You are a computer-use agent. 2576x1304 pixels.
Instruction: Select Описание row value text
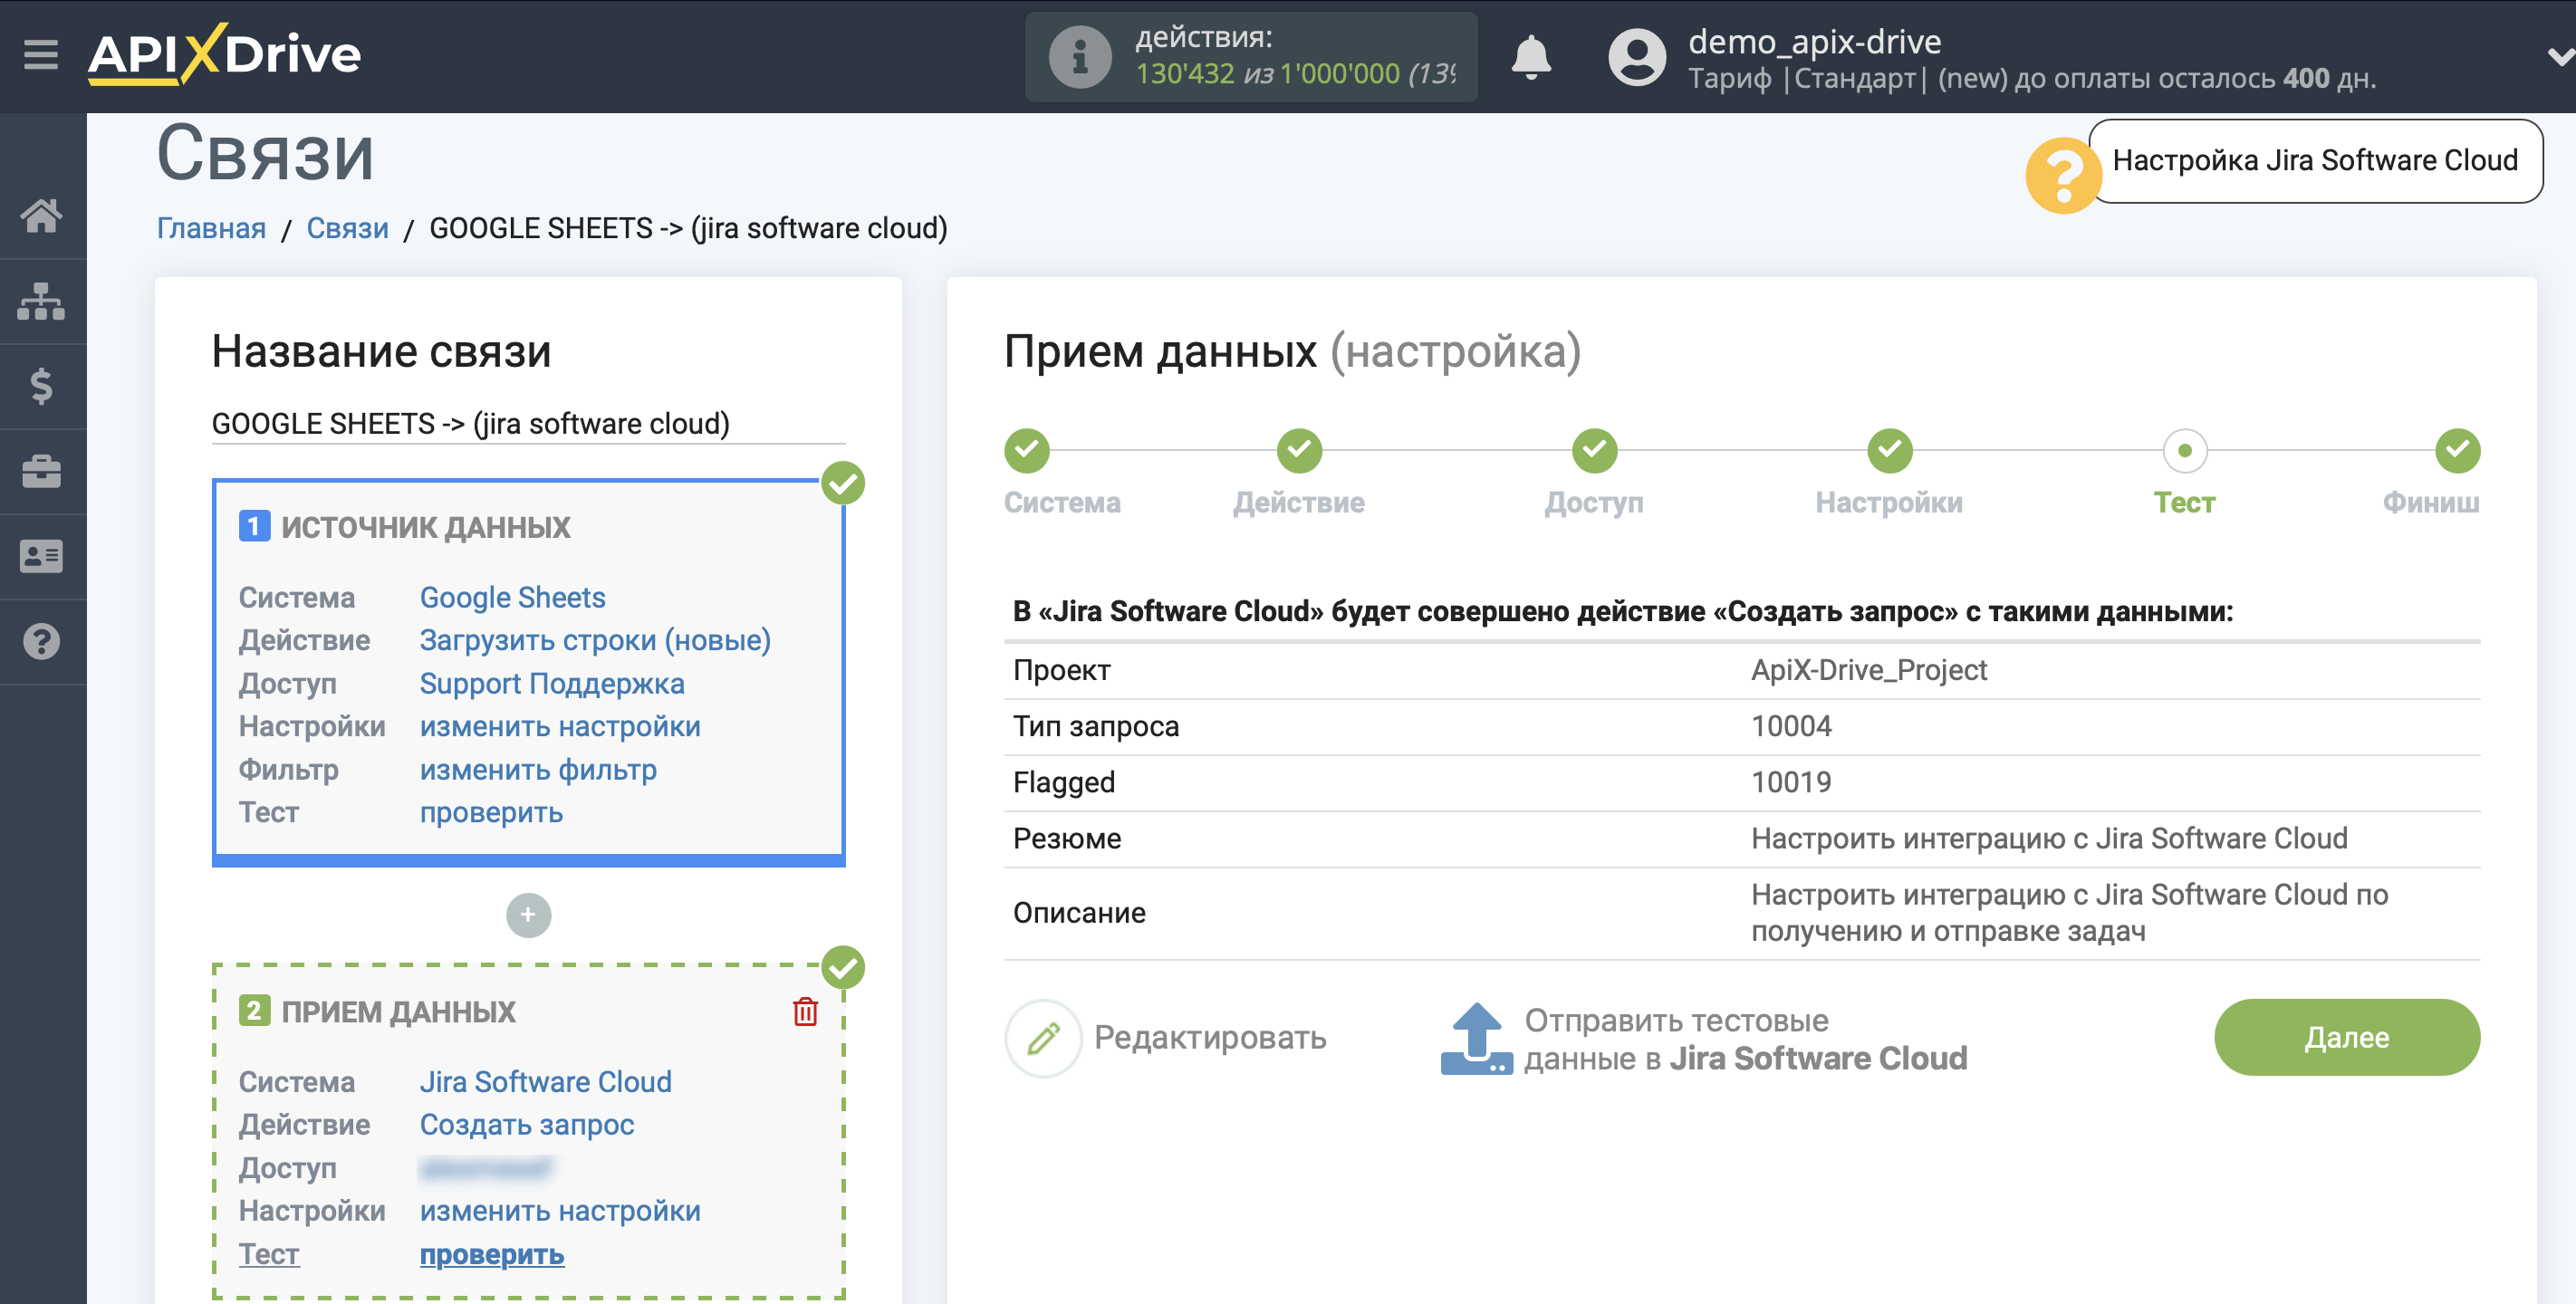pos(2069,912)
